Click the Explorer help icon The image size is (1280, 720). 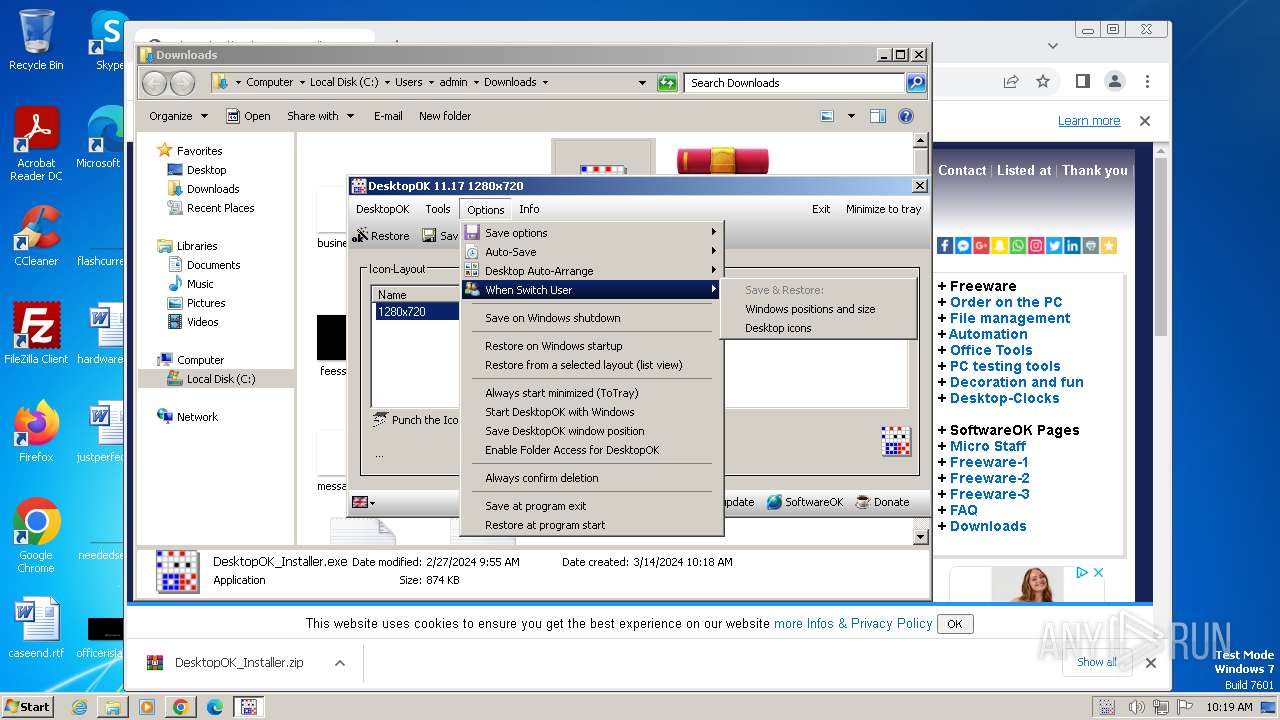tap(906, 116)
